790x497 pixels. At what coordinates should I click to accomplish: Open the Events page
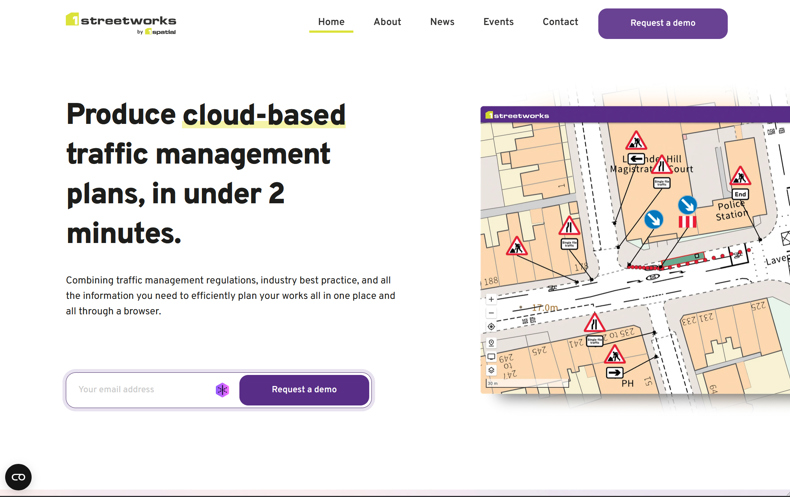[x=498, y=22]
